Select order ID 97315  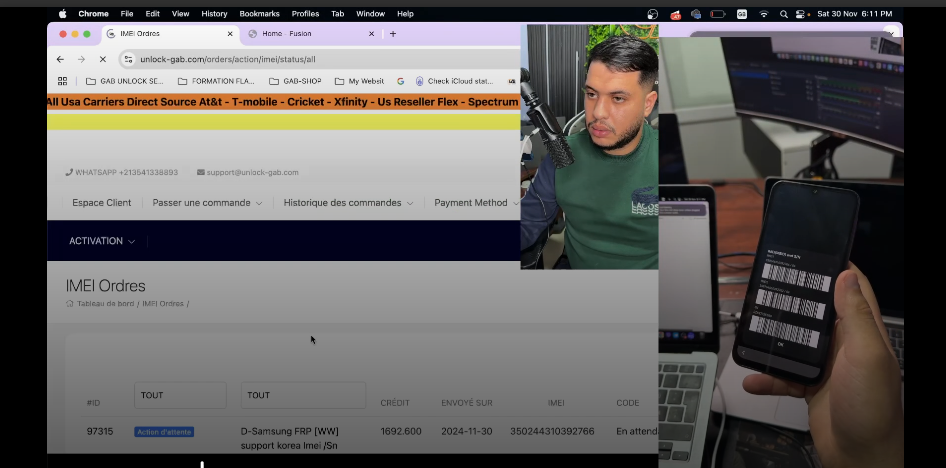point(100,432)
